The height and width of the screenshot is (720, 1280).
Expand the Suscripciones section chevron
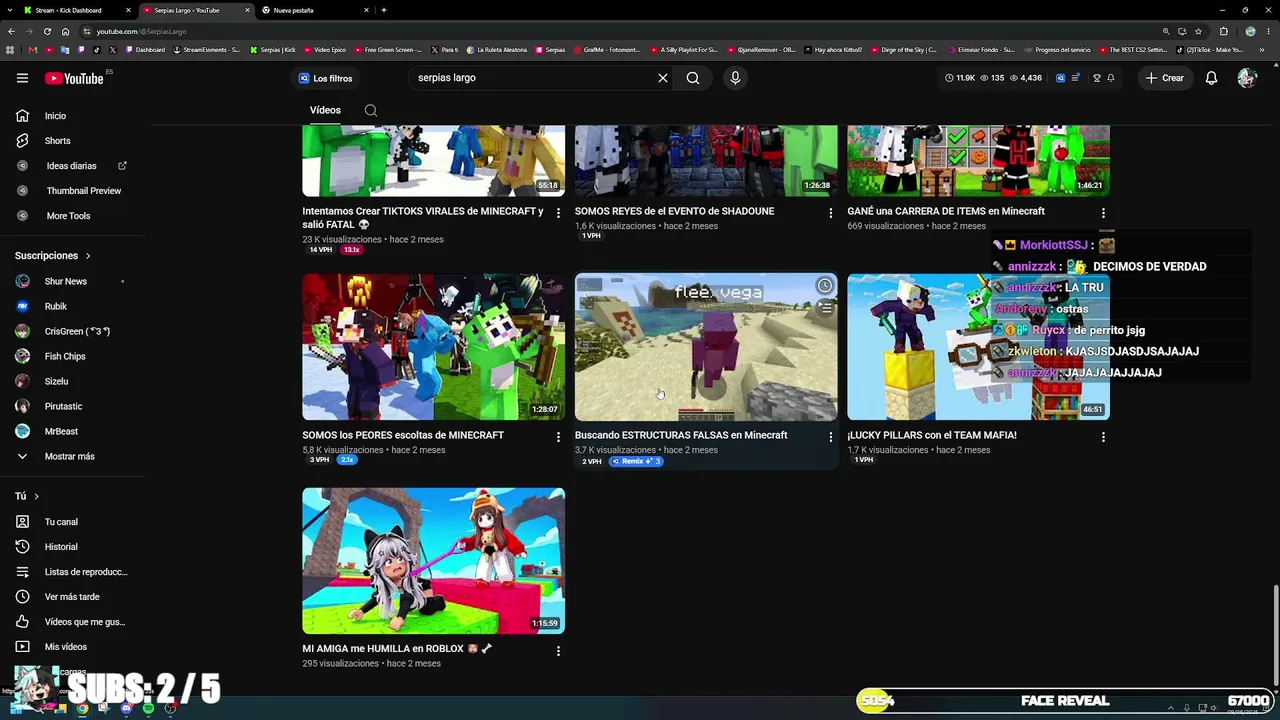[x=88, y=256]
